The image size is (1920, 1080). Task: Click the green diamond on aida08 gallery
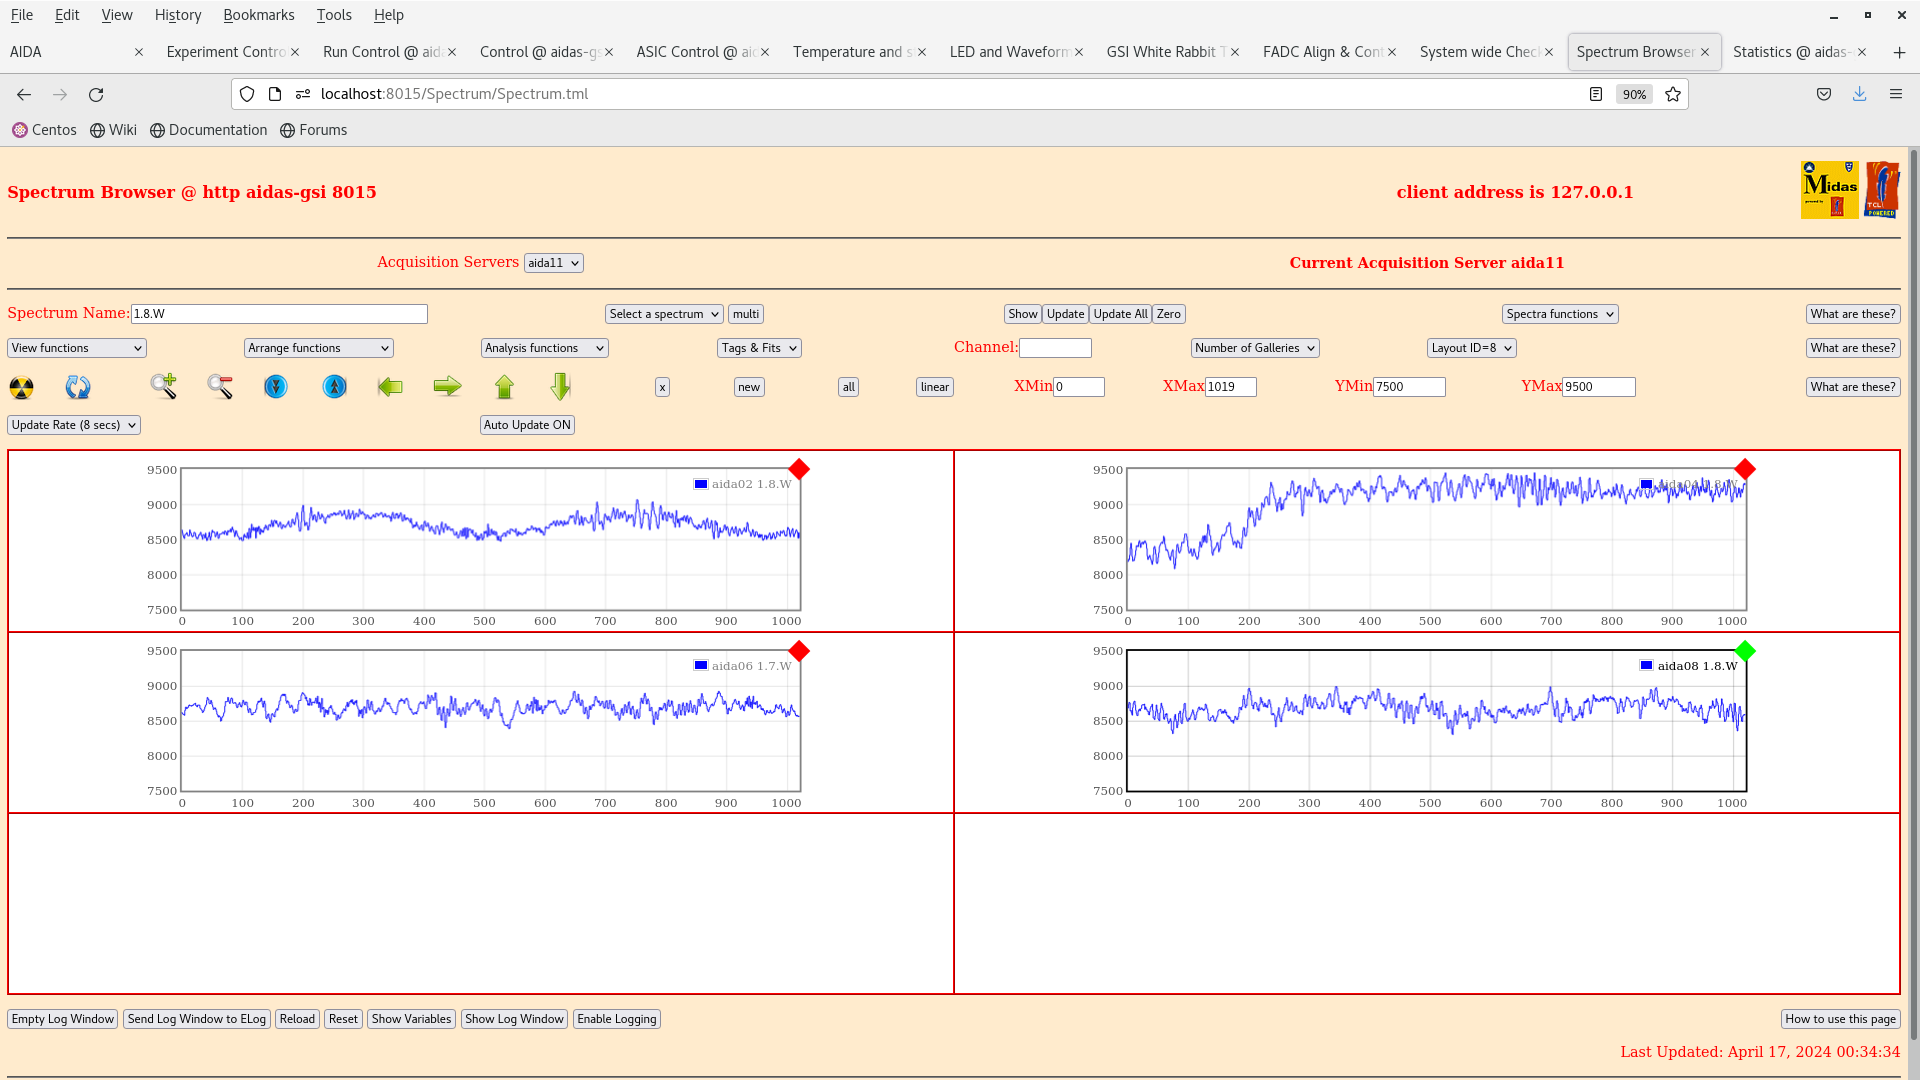click(x=1745, y=651)
